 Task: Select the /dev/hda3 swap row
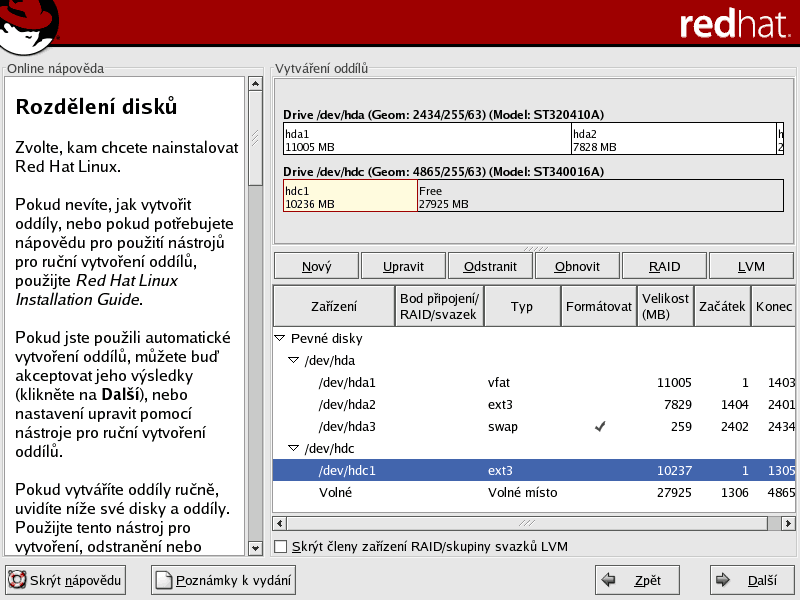point(534,426)
